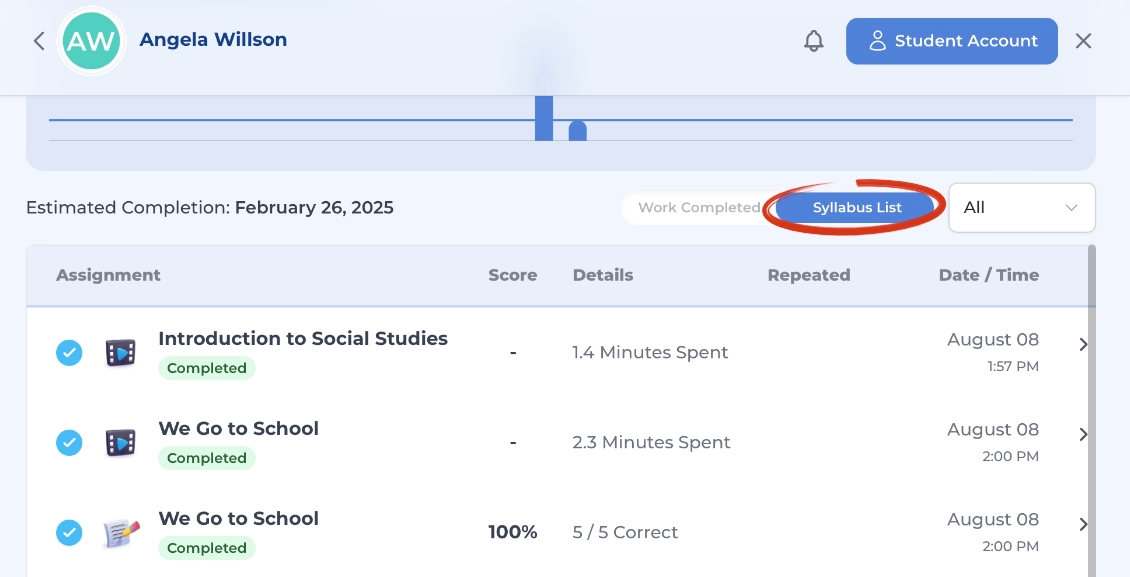Toggle the checkmark for We Go to School quiz
The width and height of the screenshot is (1130, 577).
[69, 533]
